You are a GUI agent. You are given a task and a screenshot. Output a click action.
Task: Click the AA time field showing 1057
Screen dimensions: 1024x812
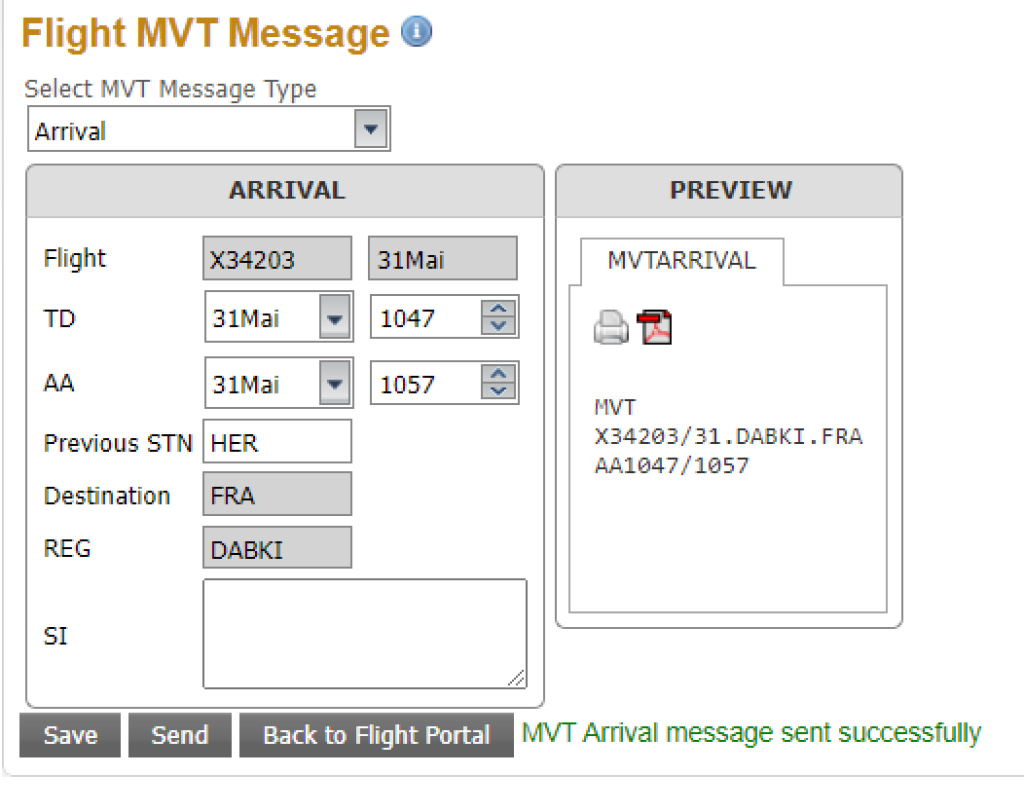pos(426,385)
